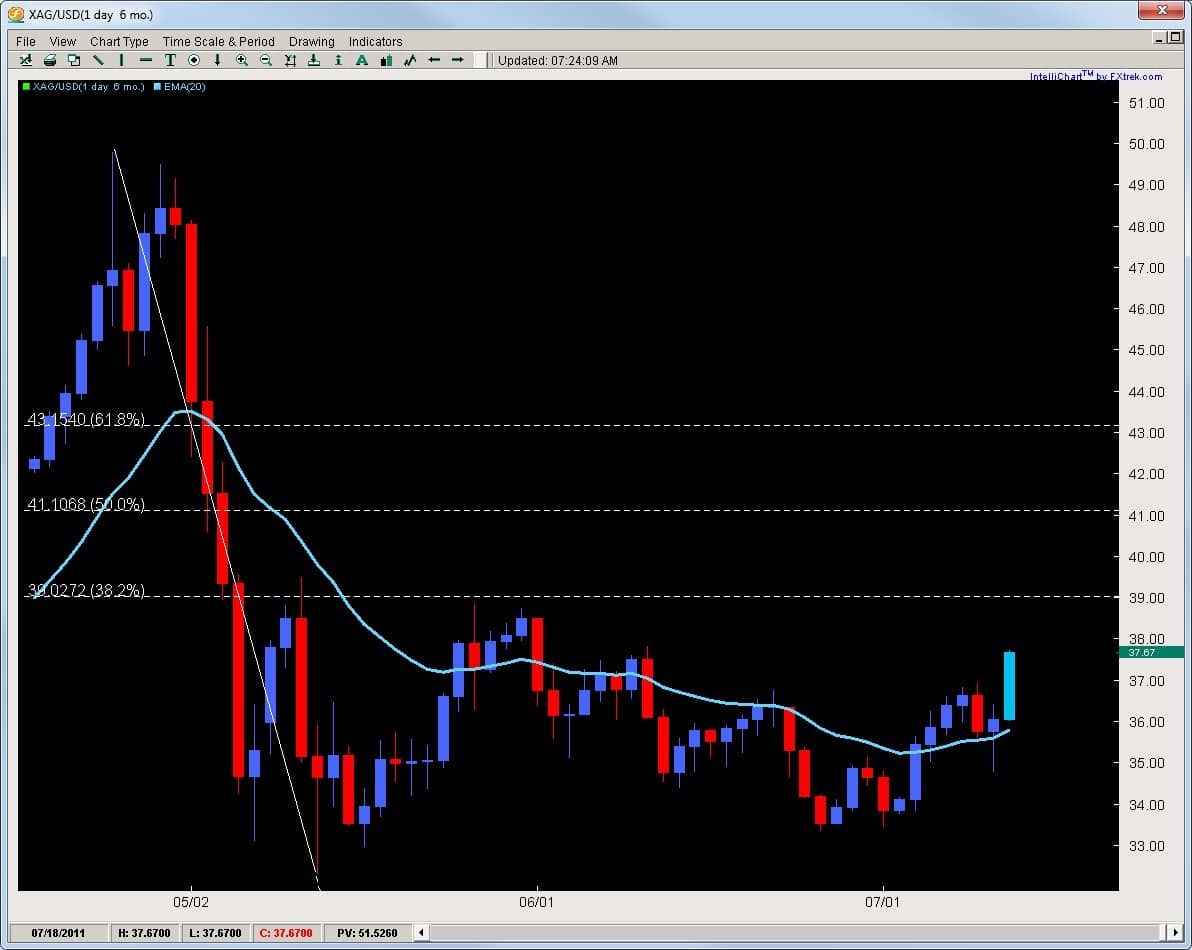Click the 07/01 date axis label
Screen dimensions: 1192x950
click(x=883, y=902)
